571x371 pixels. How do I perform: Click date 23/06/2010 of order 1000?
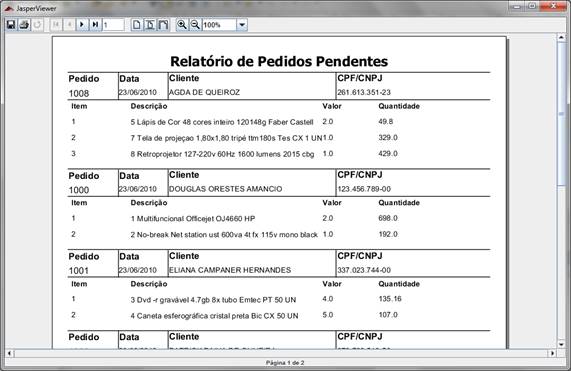(x=138, y=189)
